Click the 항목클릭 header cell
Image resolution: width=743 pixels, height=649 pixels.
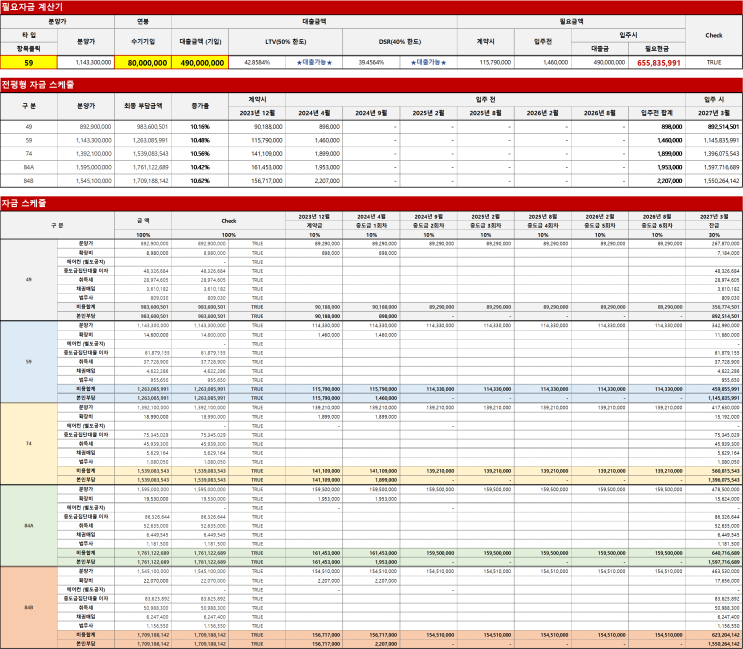[x=29, y=48]
